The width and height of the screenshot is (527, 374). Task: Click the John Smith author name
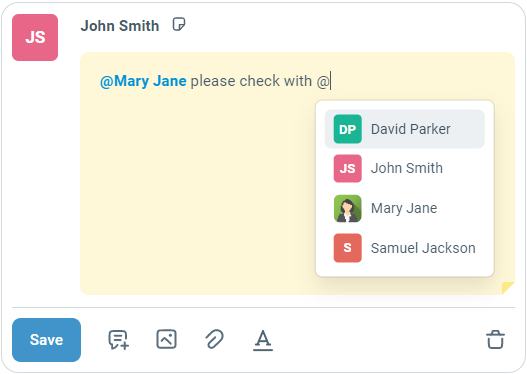pos(120,26)
